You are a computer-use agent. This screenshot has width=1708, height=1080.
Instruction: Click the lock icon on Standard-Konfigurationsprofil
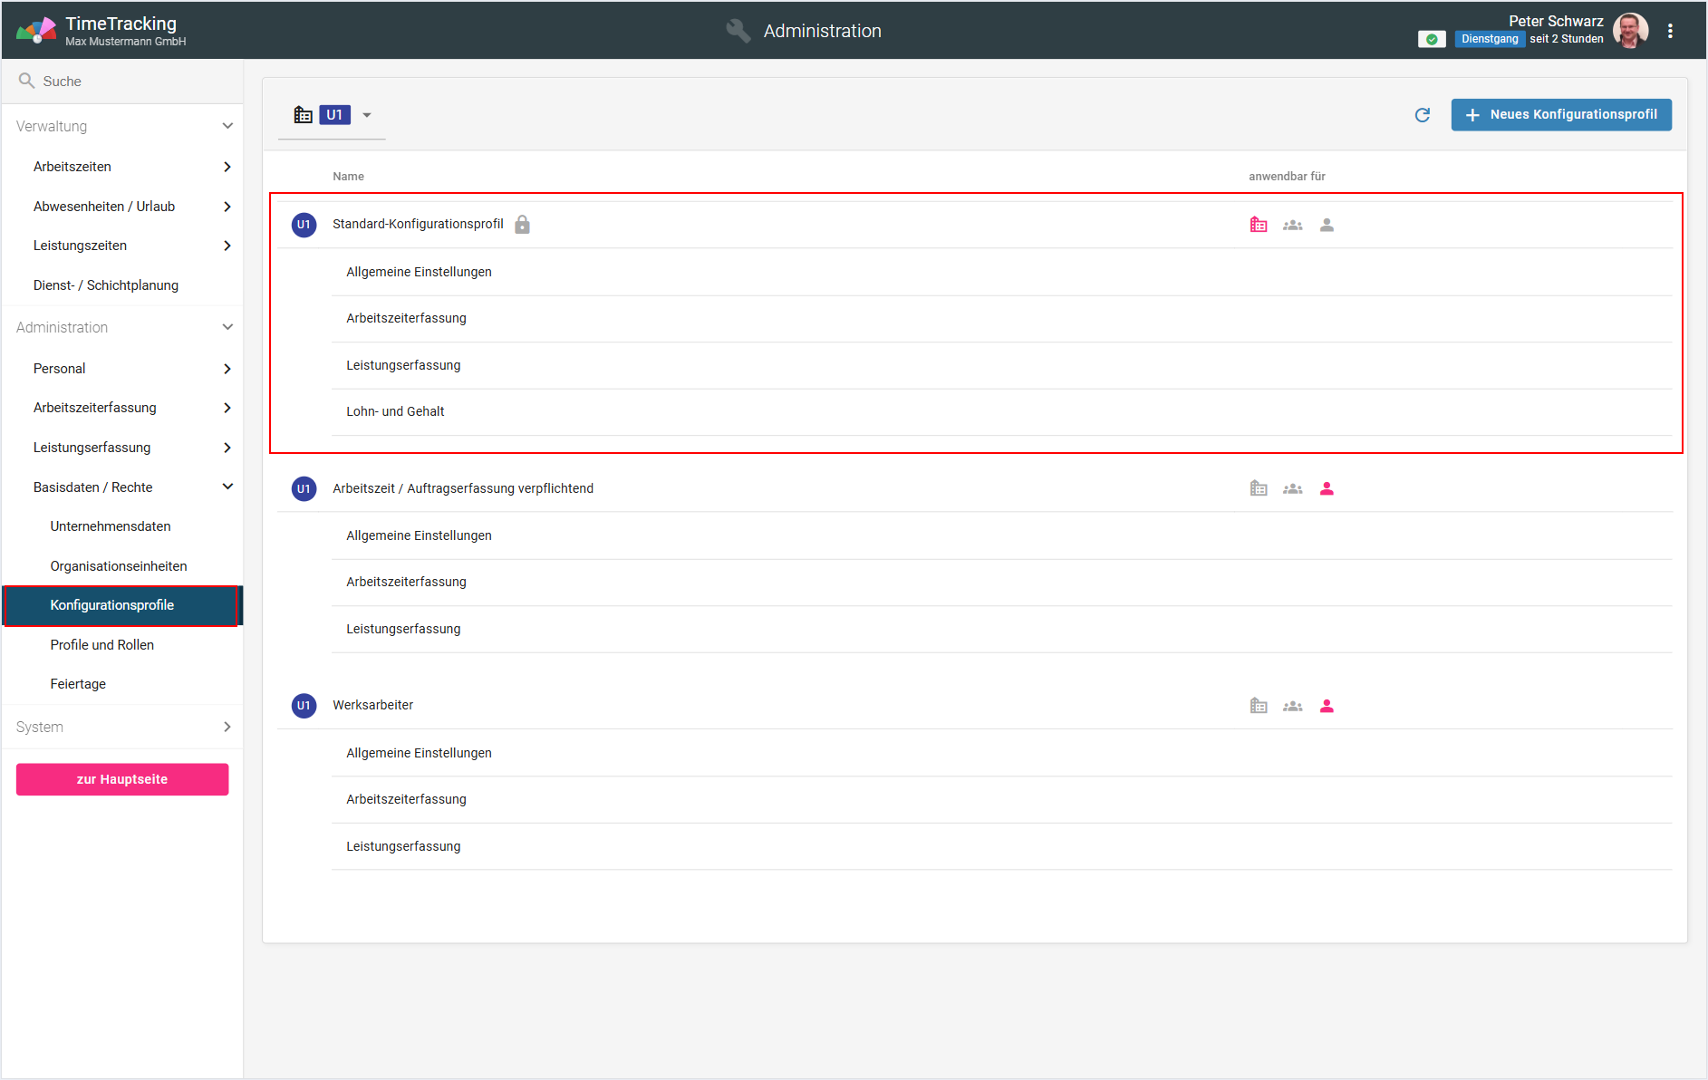coord(522,225)
